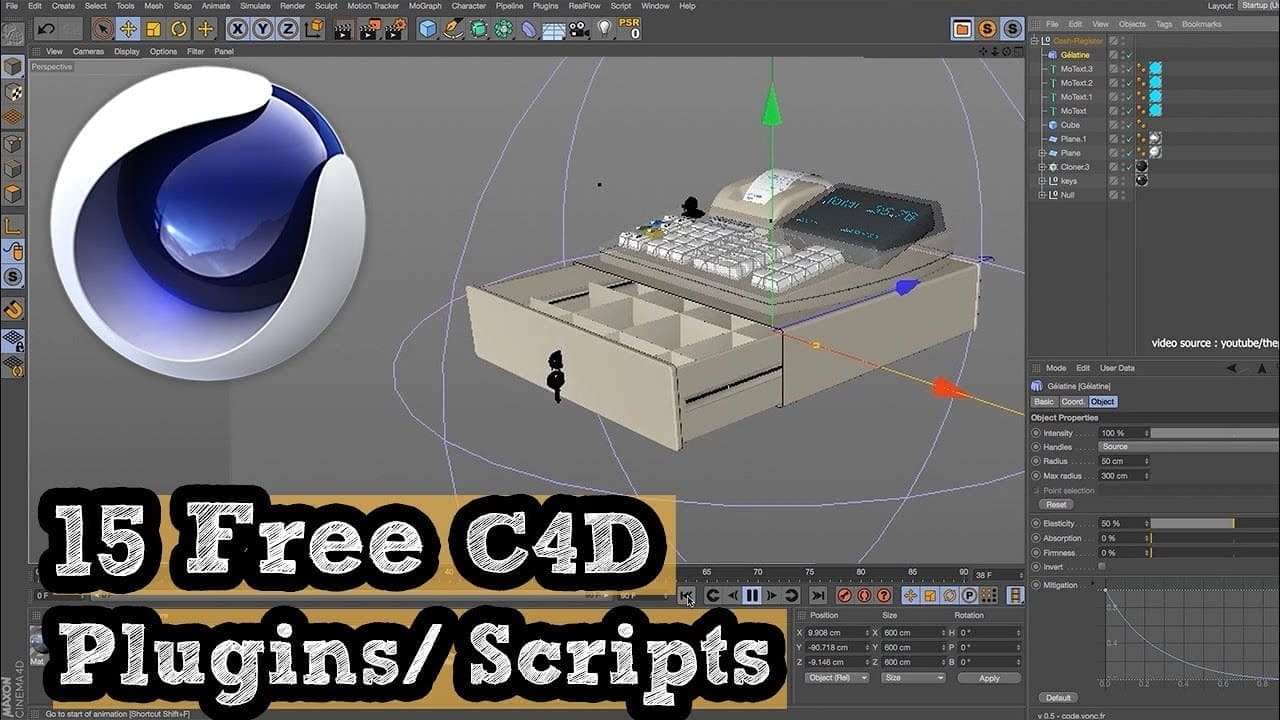Open the Size dropdown near Apply
1280x720 pixels.
(x=913, y=678)
